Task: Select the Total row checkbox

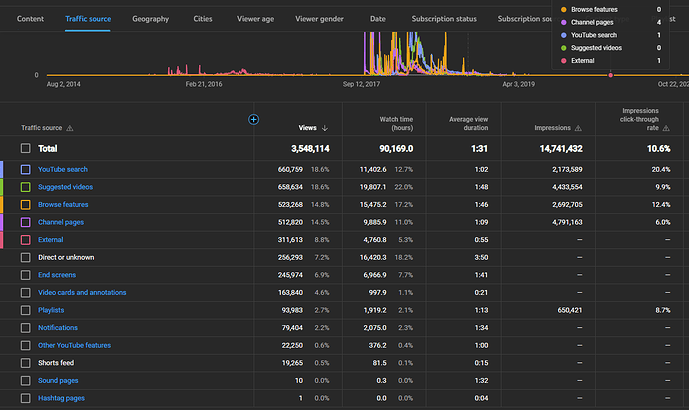Action: click(x=24, y=148)
